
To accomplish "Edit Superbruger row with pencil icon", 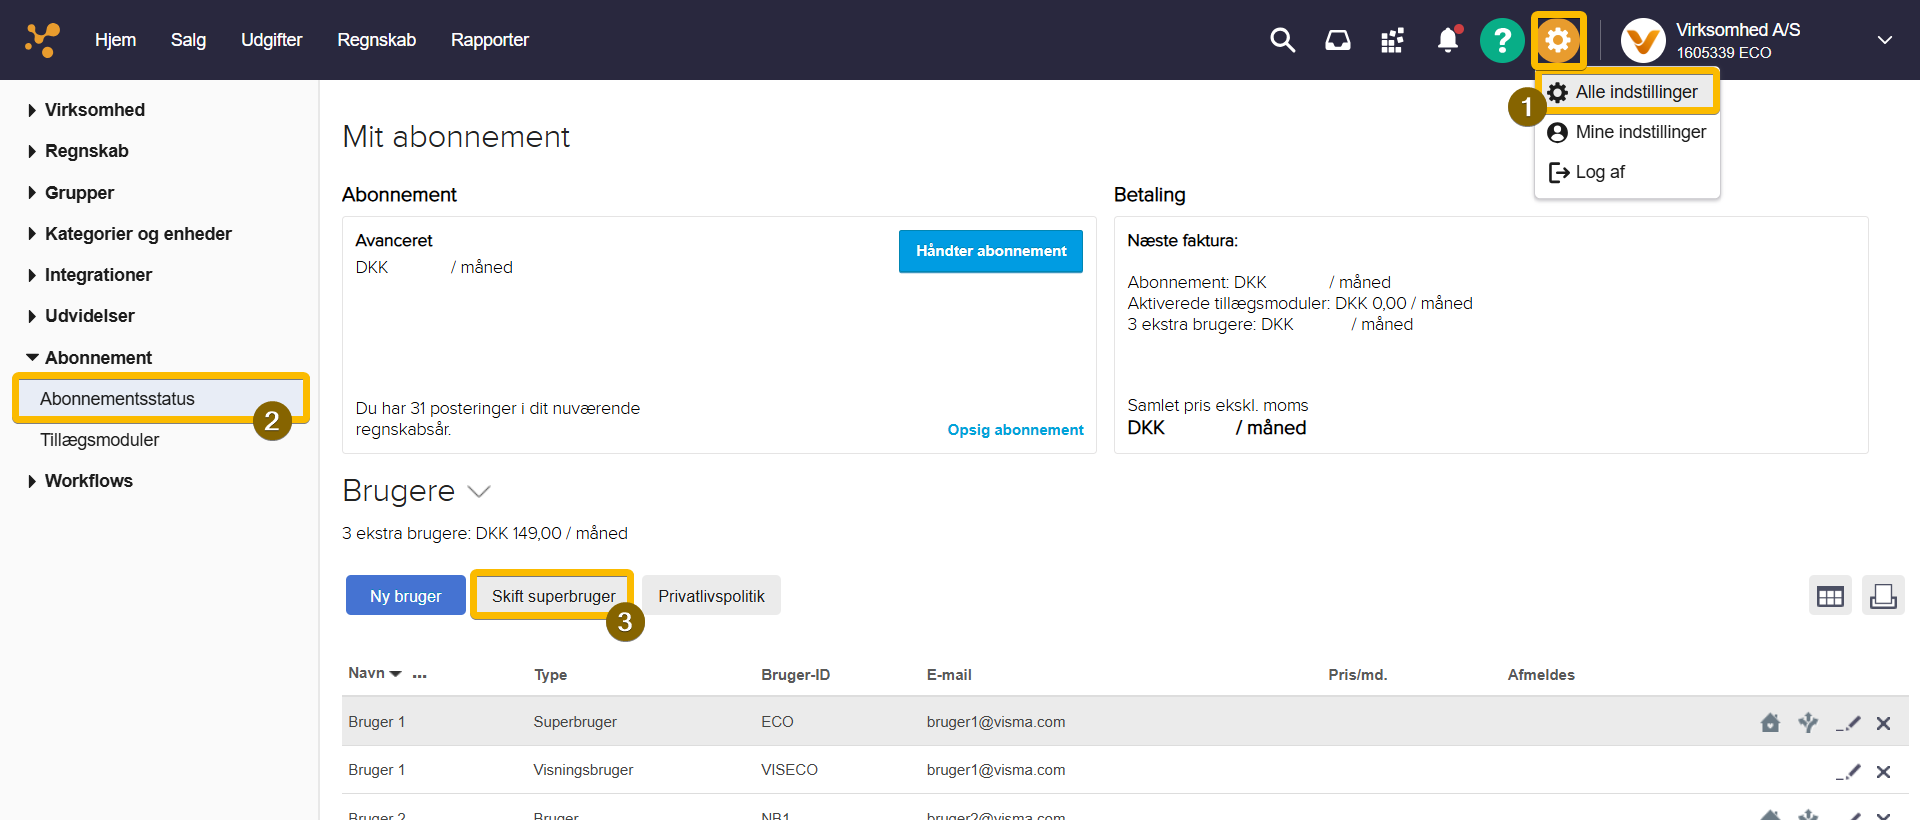I will point(1849,723).
